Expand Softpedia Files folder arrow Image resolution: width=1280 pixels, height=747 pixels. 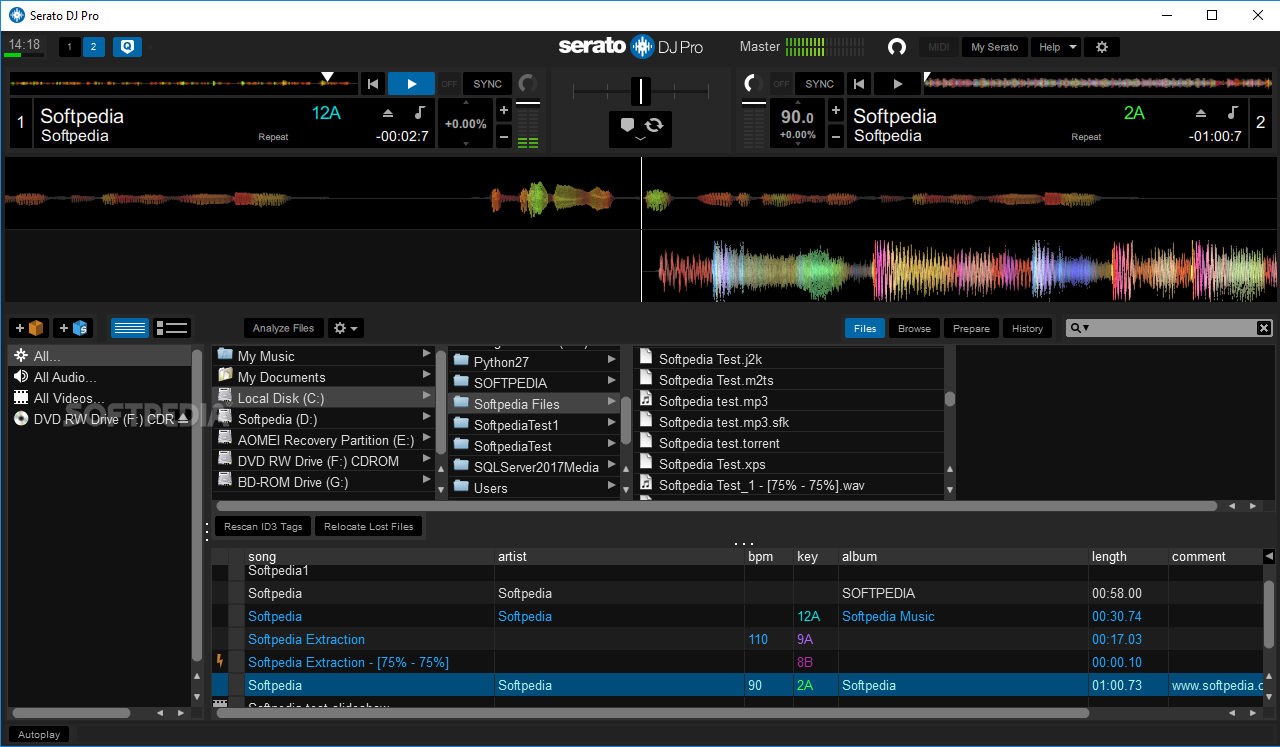(x=611, y=403)
